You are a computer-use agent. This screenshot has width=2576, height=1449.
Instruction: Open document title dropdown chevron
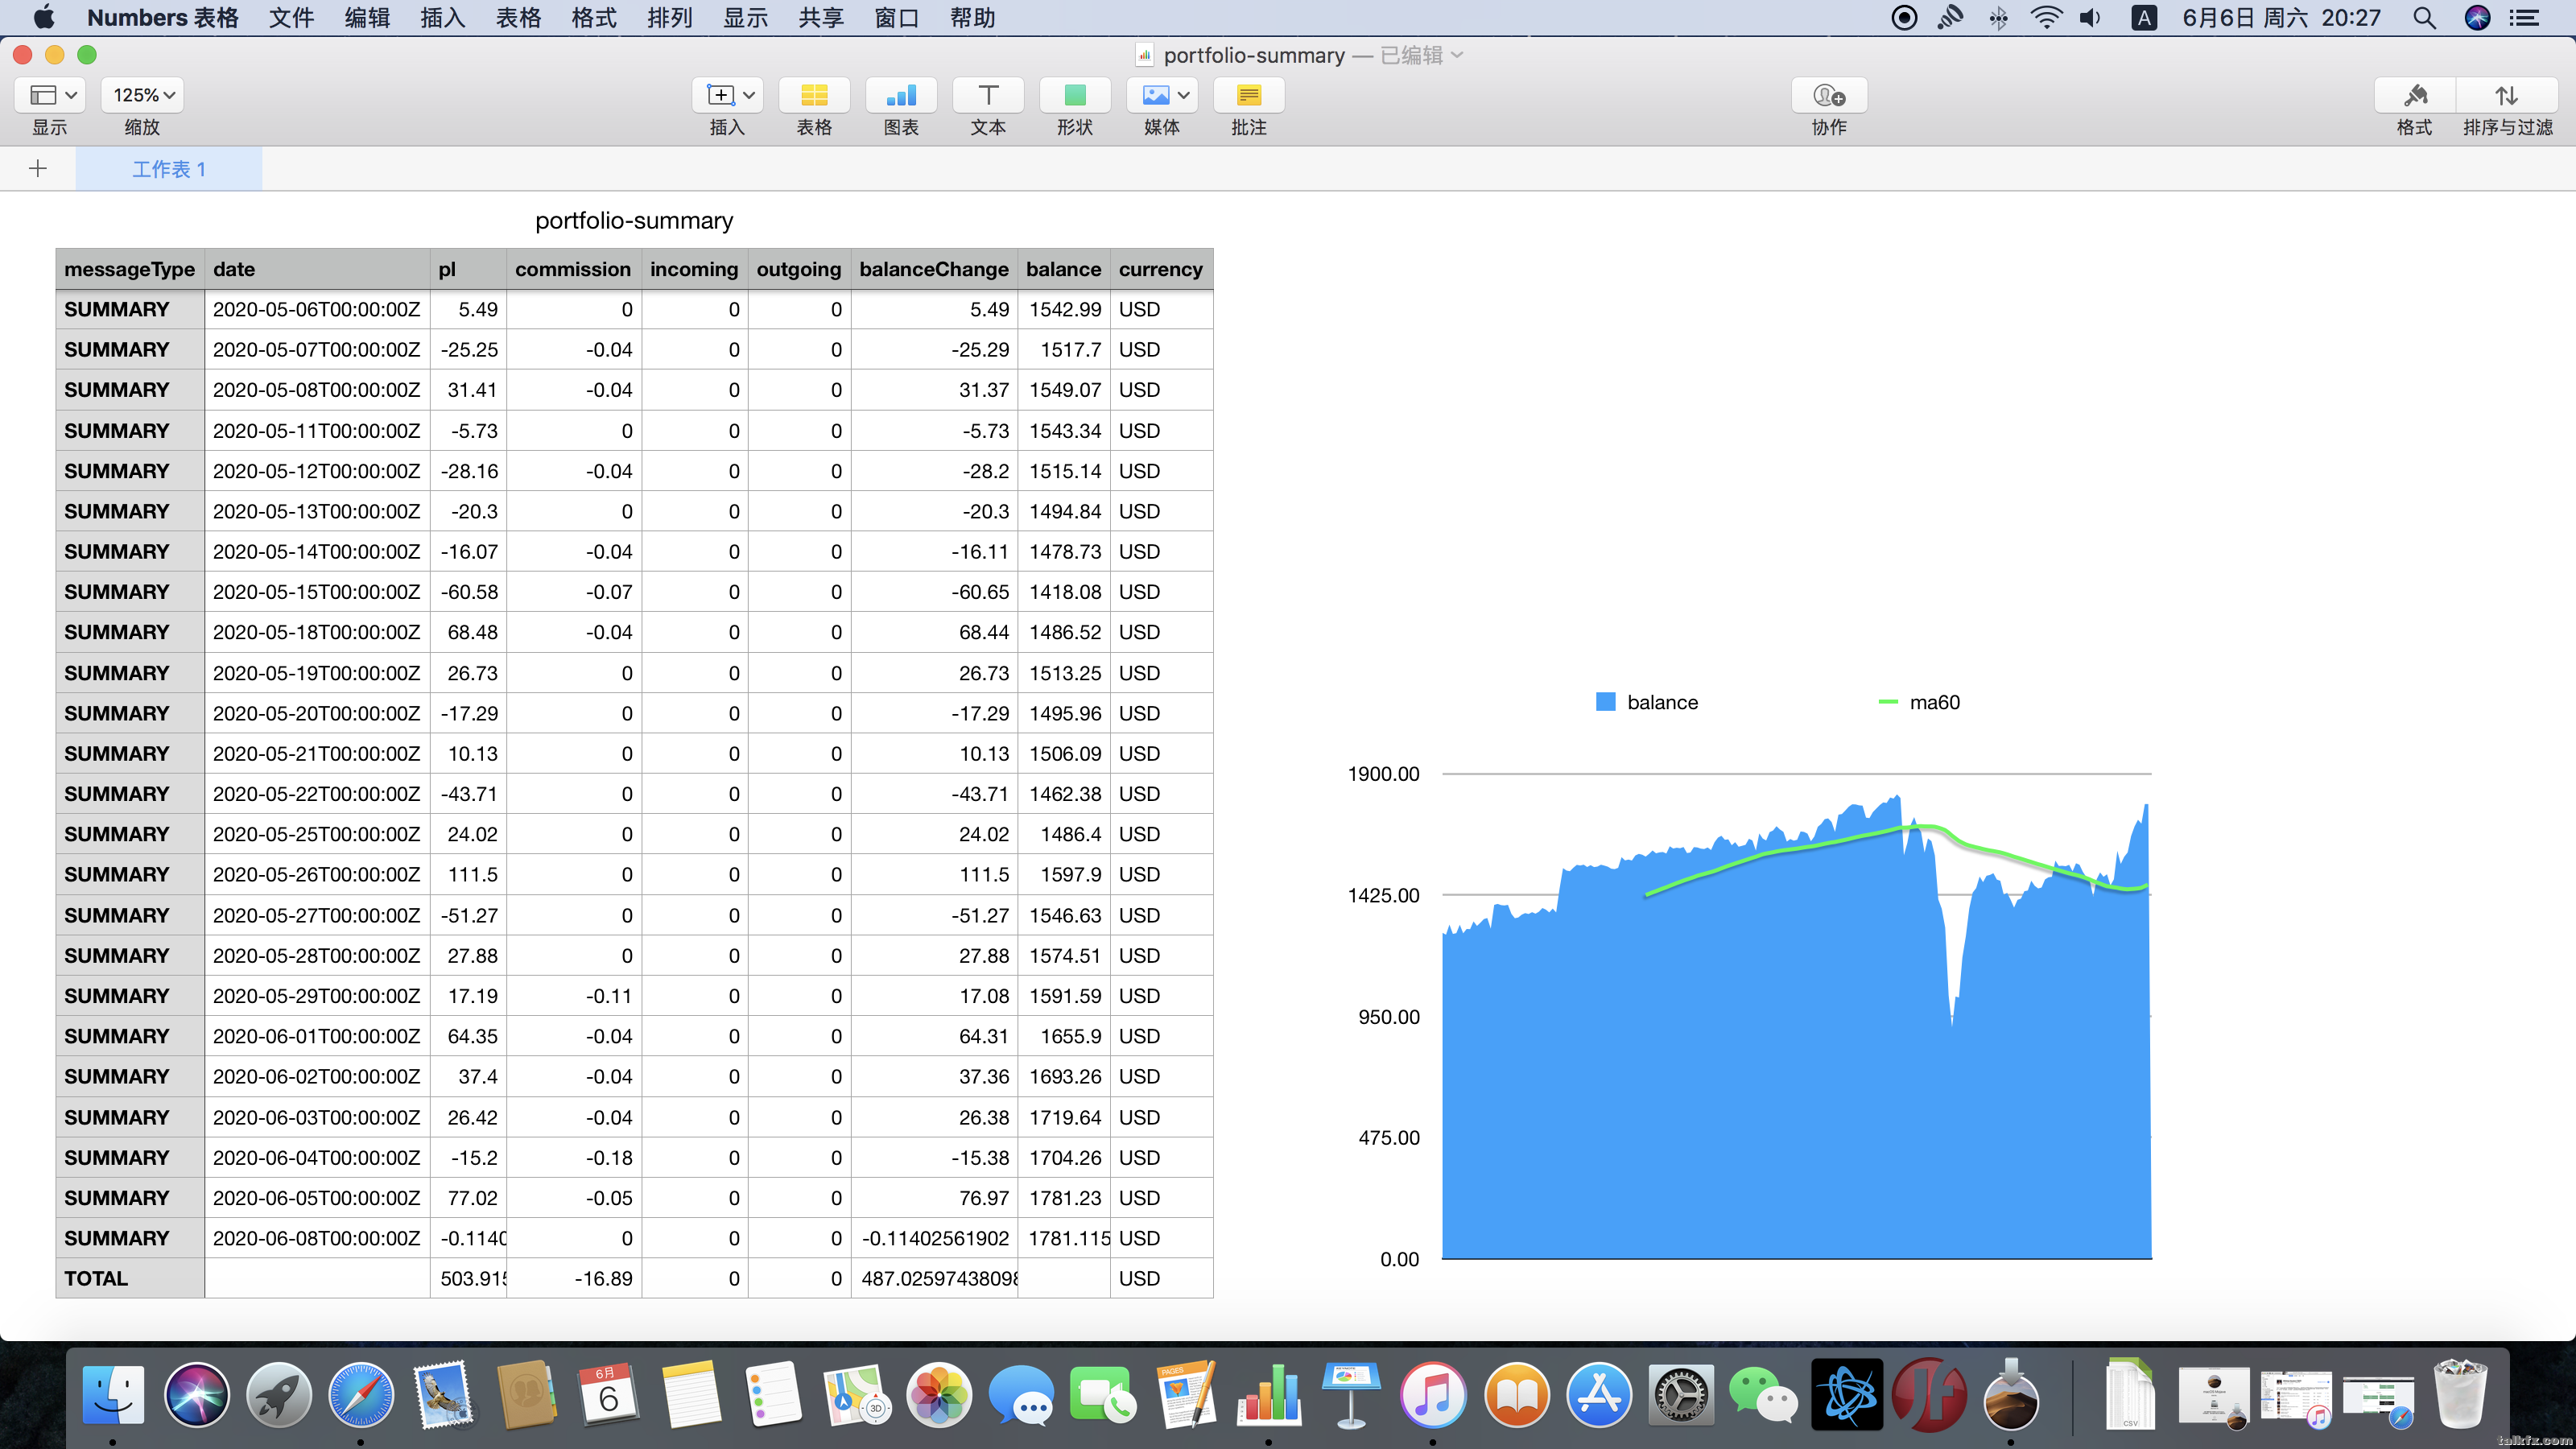(x=1457, y=55)
